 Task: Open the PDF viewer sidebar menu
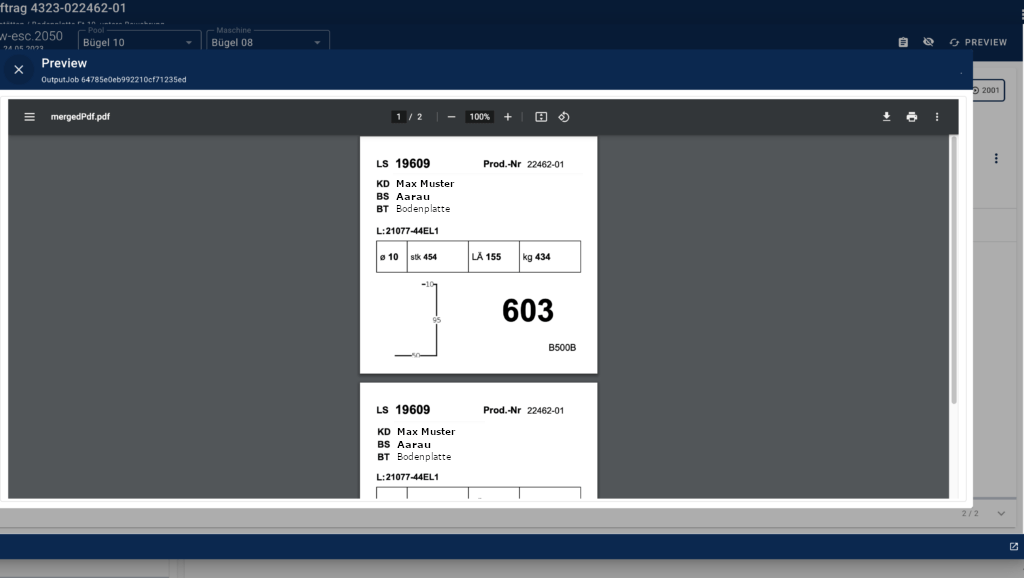pos(29,117)
